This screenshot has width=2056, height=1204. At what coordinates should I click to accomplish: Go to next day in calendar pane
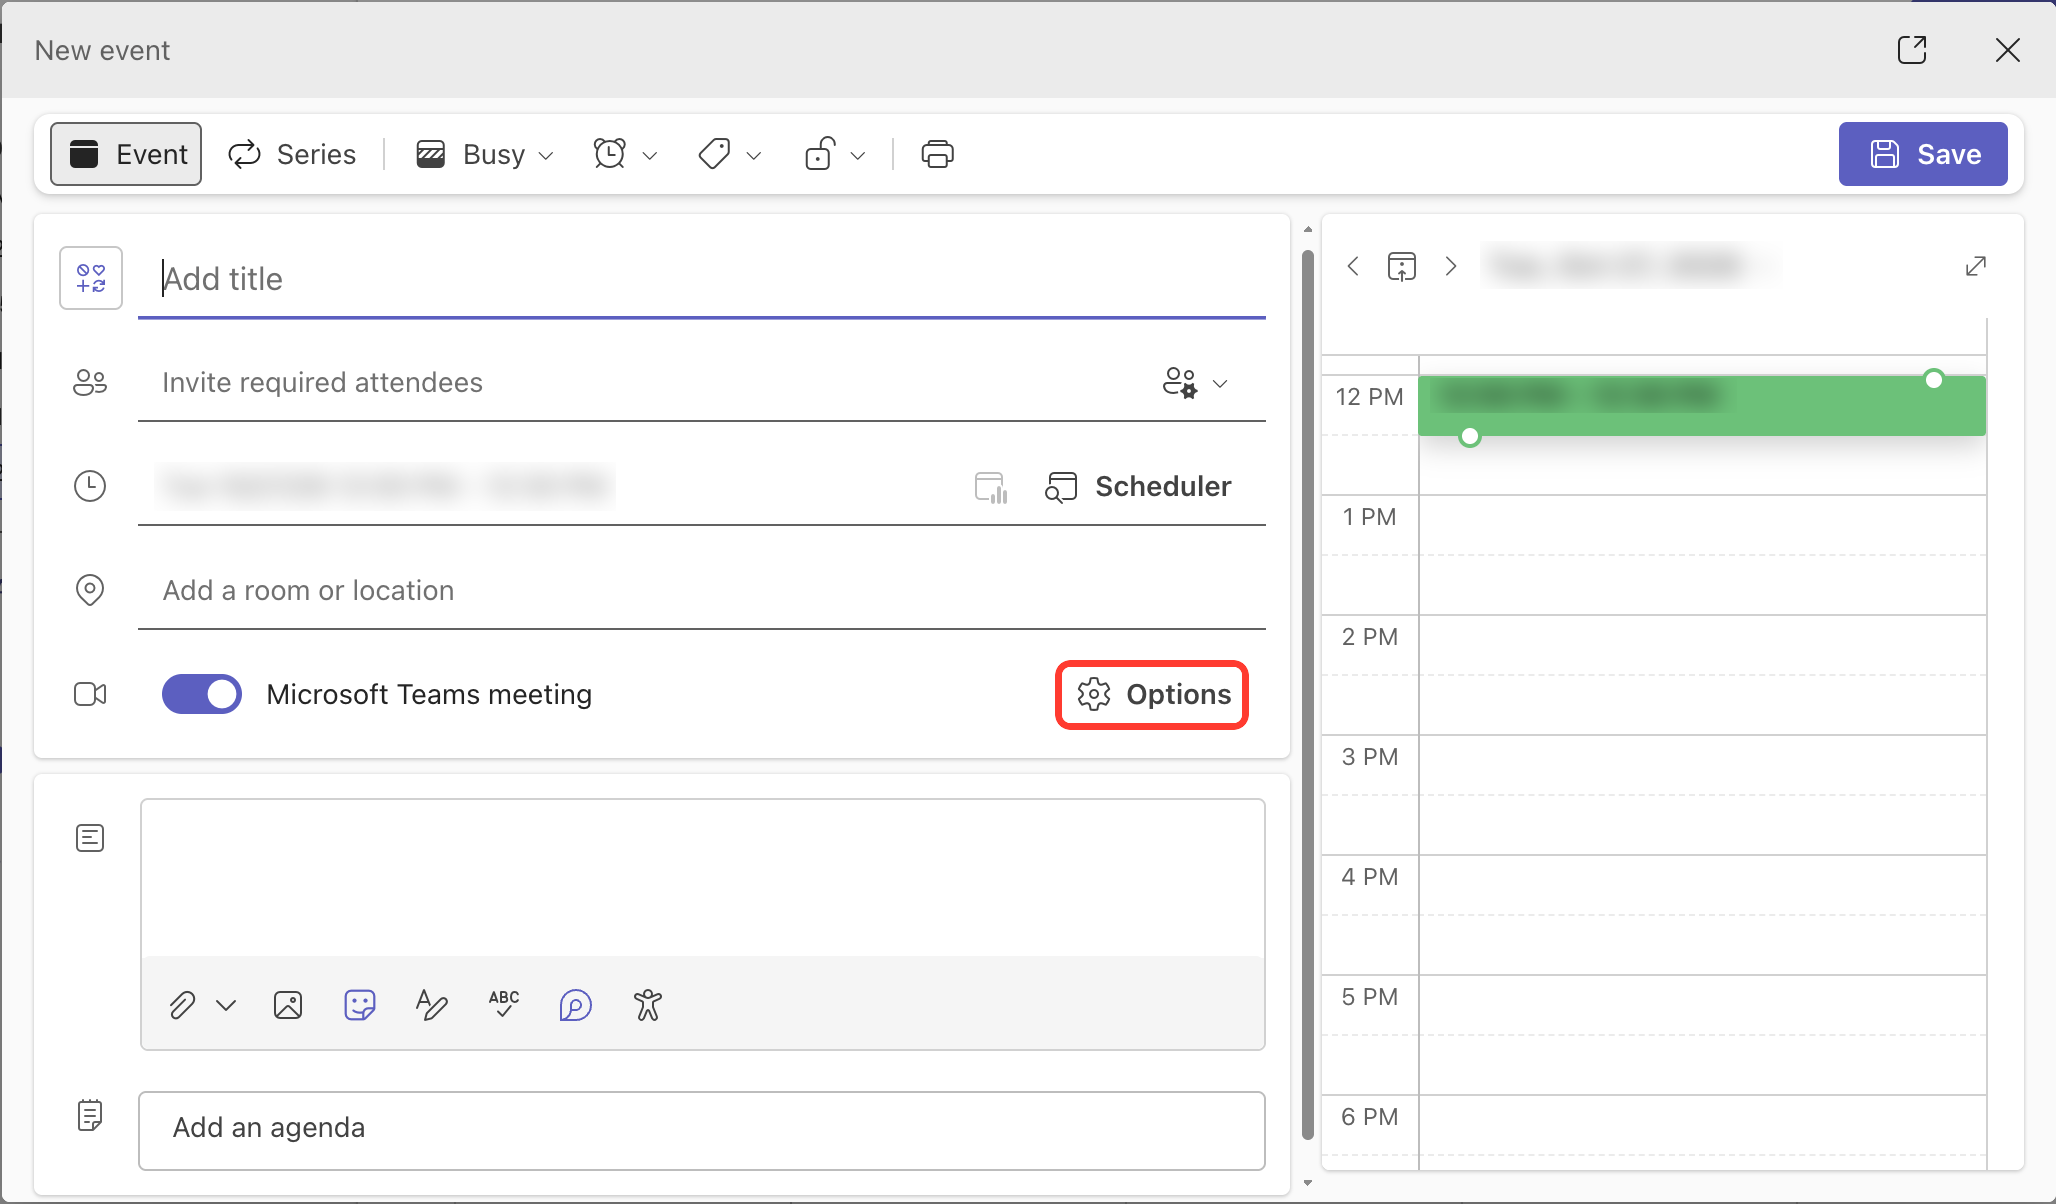(1450, 266)
